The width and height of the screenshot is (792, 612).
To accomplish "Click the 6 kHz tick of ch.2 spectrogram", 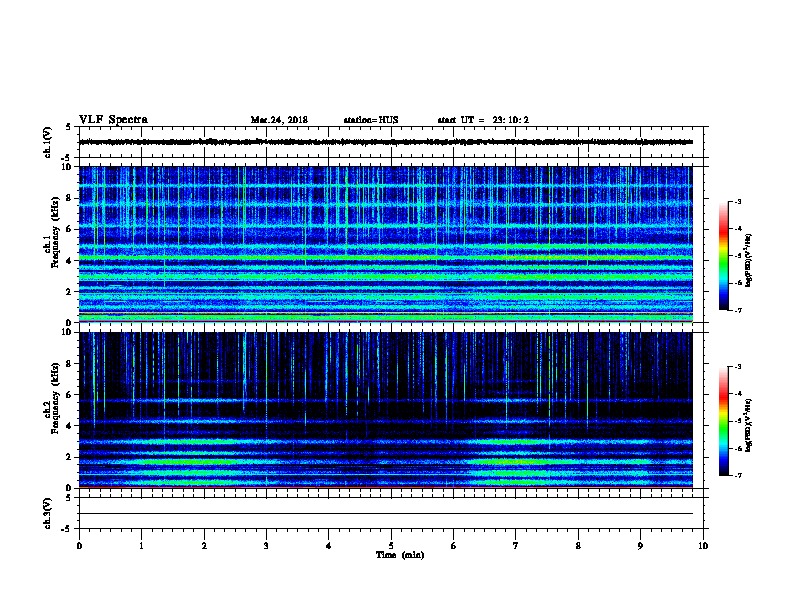I will (x=70, y=394).
